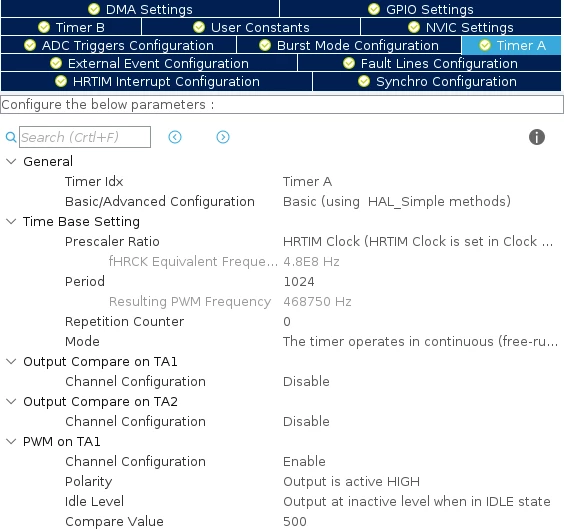Open the parameter info icon
The image size is (564, 531).
[537, 137]
